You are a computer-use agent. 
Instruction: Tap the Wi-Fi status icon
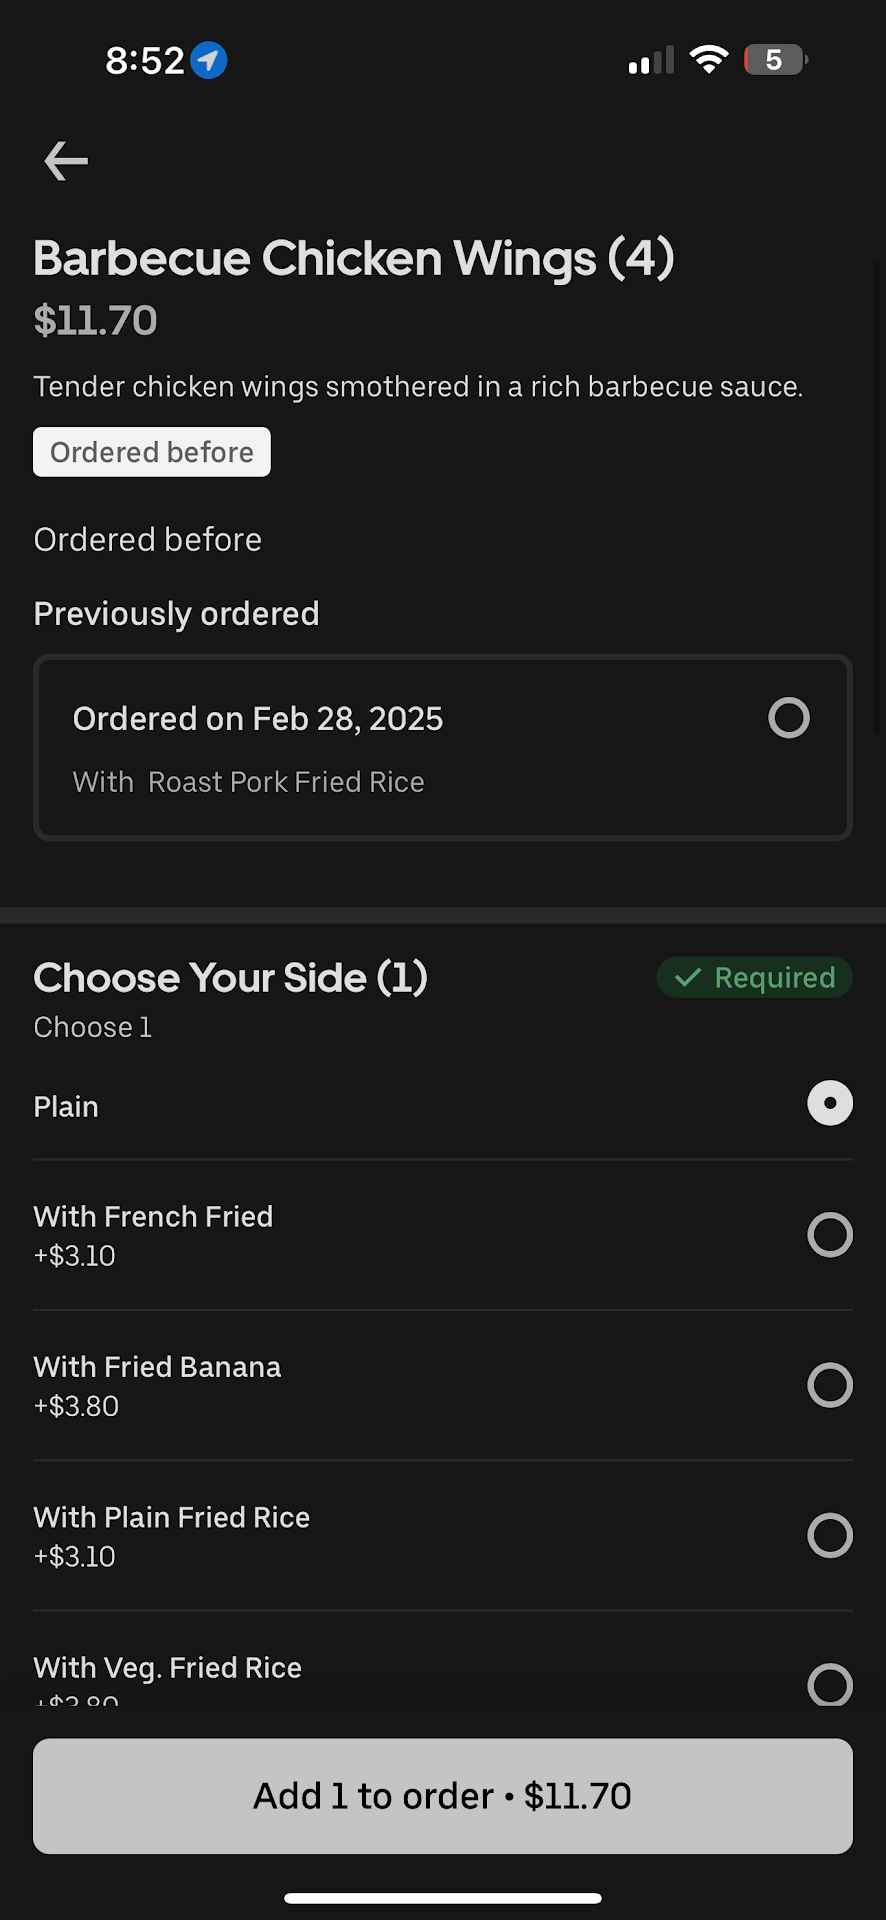[x=709, y=60]
